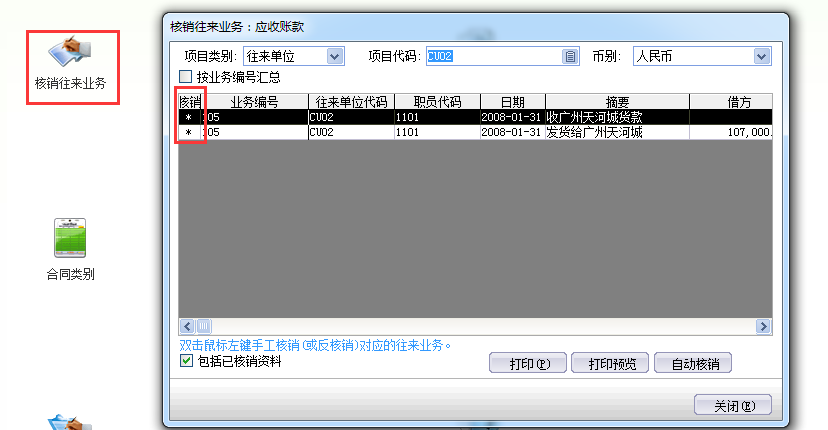Focus the 项目代码 input field
828x430 pixels.
(x=494, y=57)
